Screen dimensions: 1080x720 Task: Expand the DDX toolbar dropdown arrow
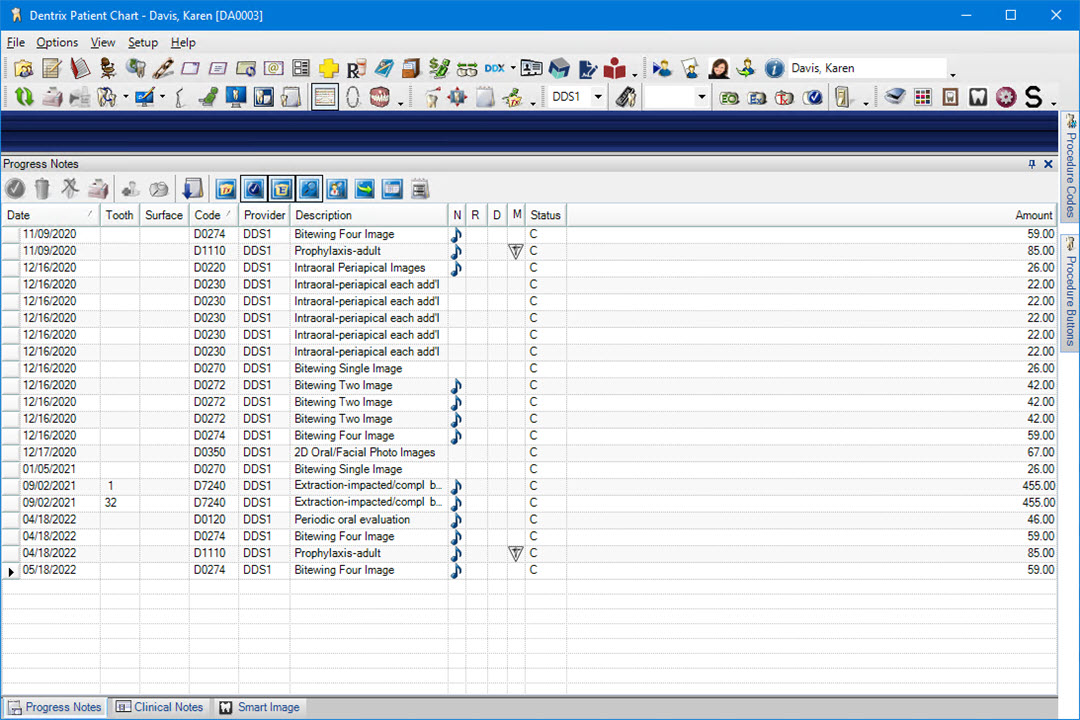[x=513, y=69]
